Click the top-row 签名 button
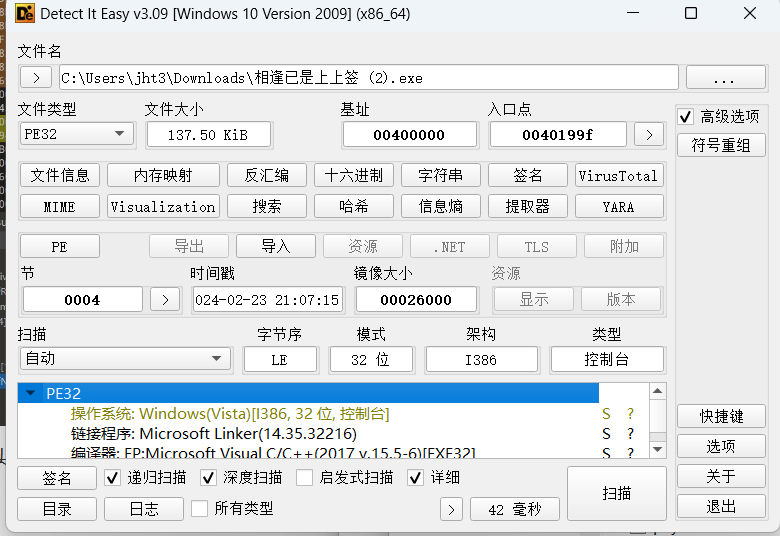Screen dimensions: 780x536 [528, 175]
